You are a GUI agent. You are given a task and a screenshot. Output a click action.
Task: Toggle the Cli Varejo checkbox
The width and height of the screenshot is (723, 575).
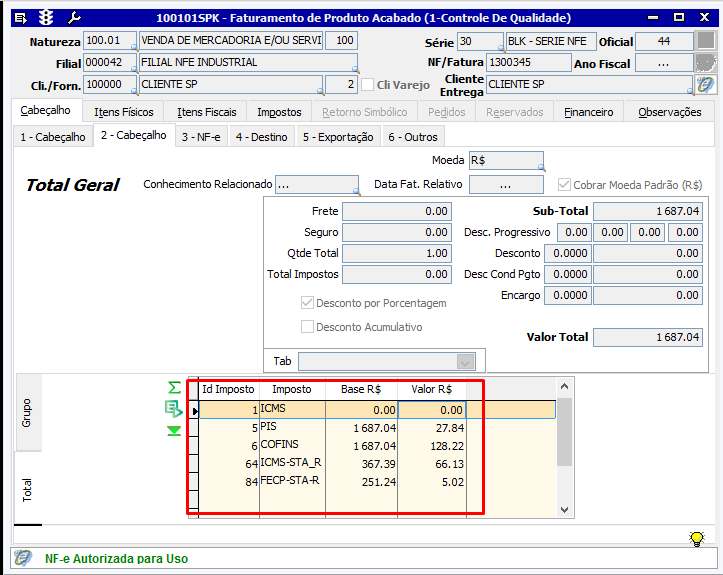point(367,85)
